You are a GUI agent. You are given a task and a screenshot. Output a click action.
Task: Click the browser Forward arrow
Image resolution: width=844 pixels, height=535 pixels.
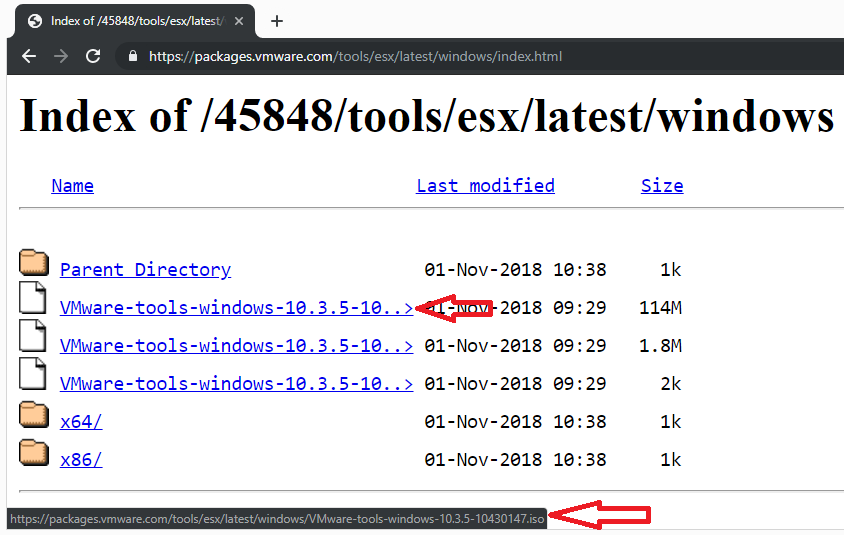pyautogui.click(x=61, y=56)
